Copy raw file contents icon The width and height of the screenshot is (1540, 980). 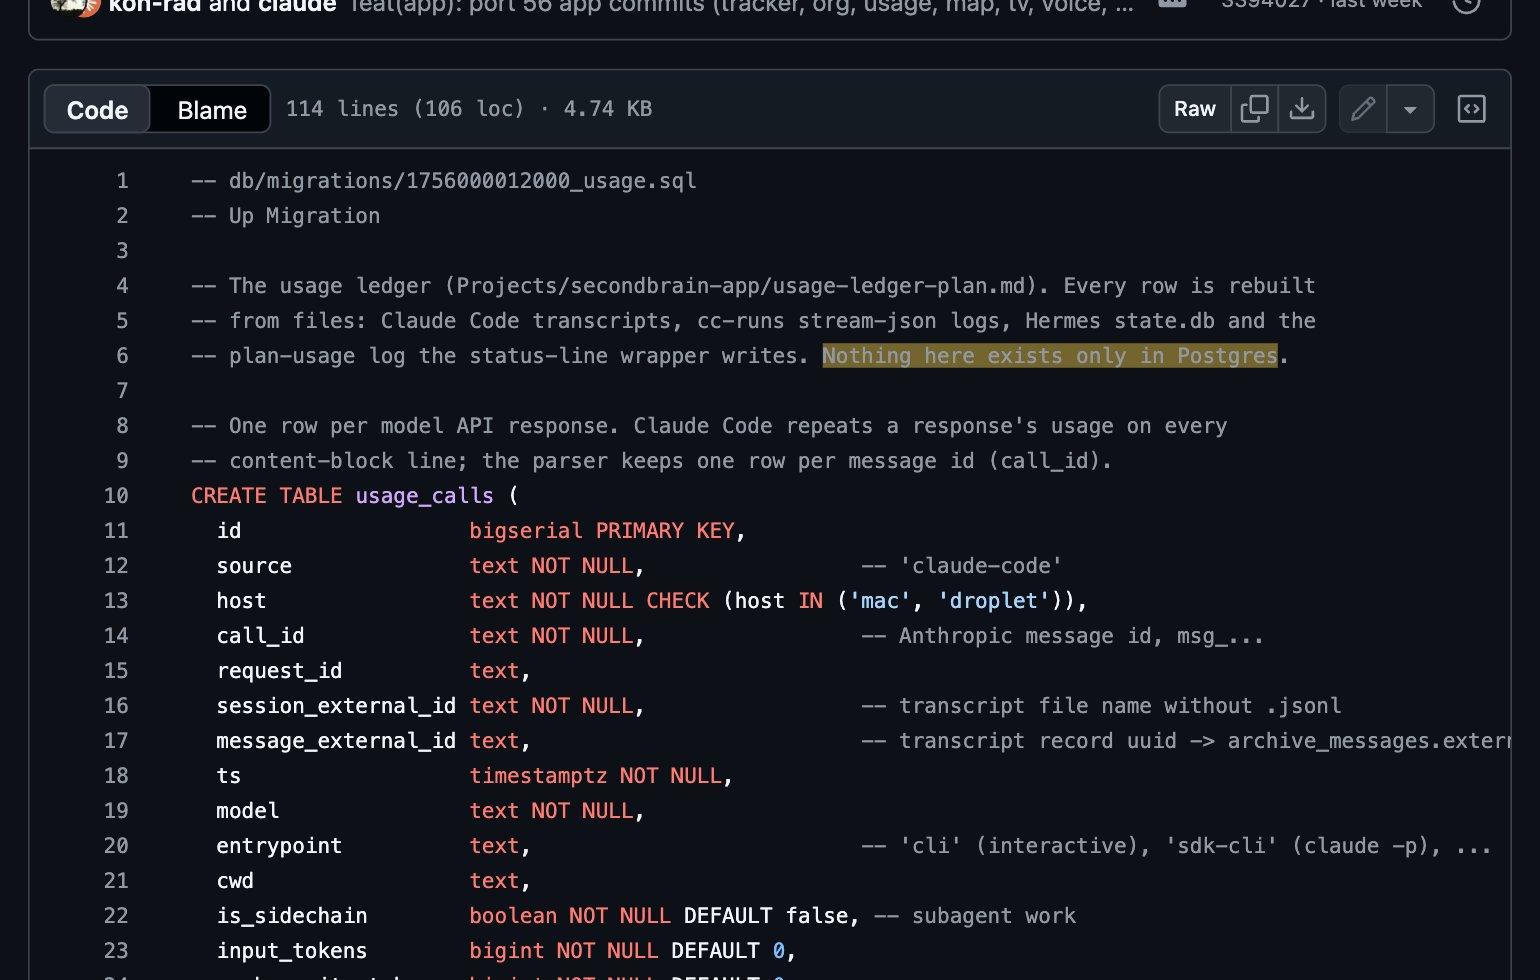pos(1254,109)
